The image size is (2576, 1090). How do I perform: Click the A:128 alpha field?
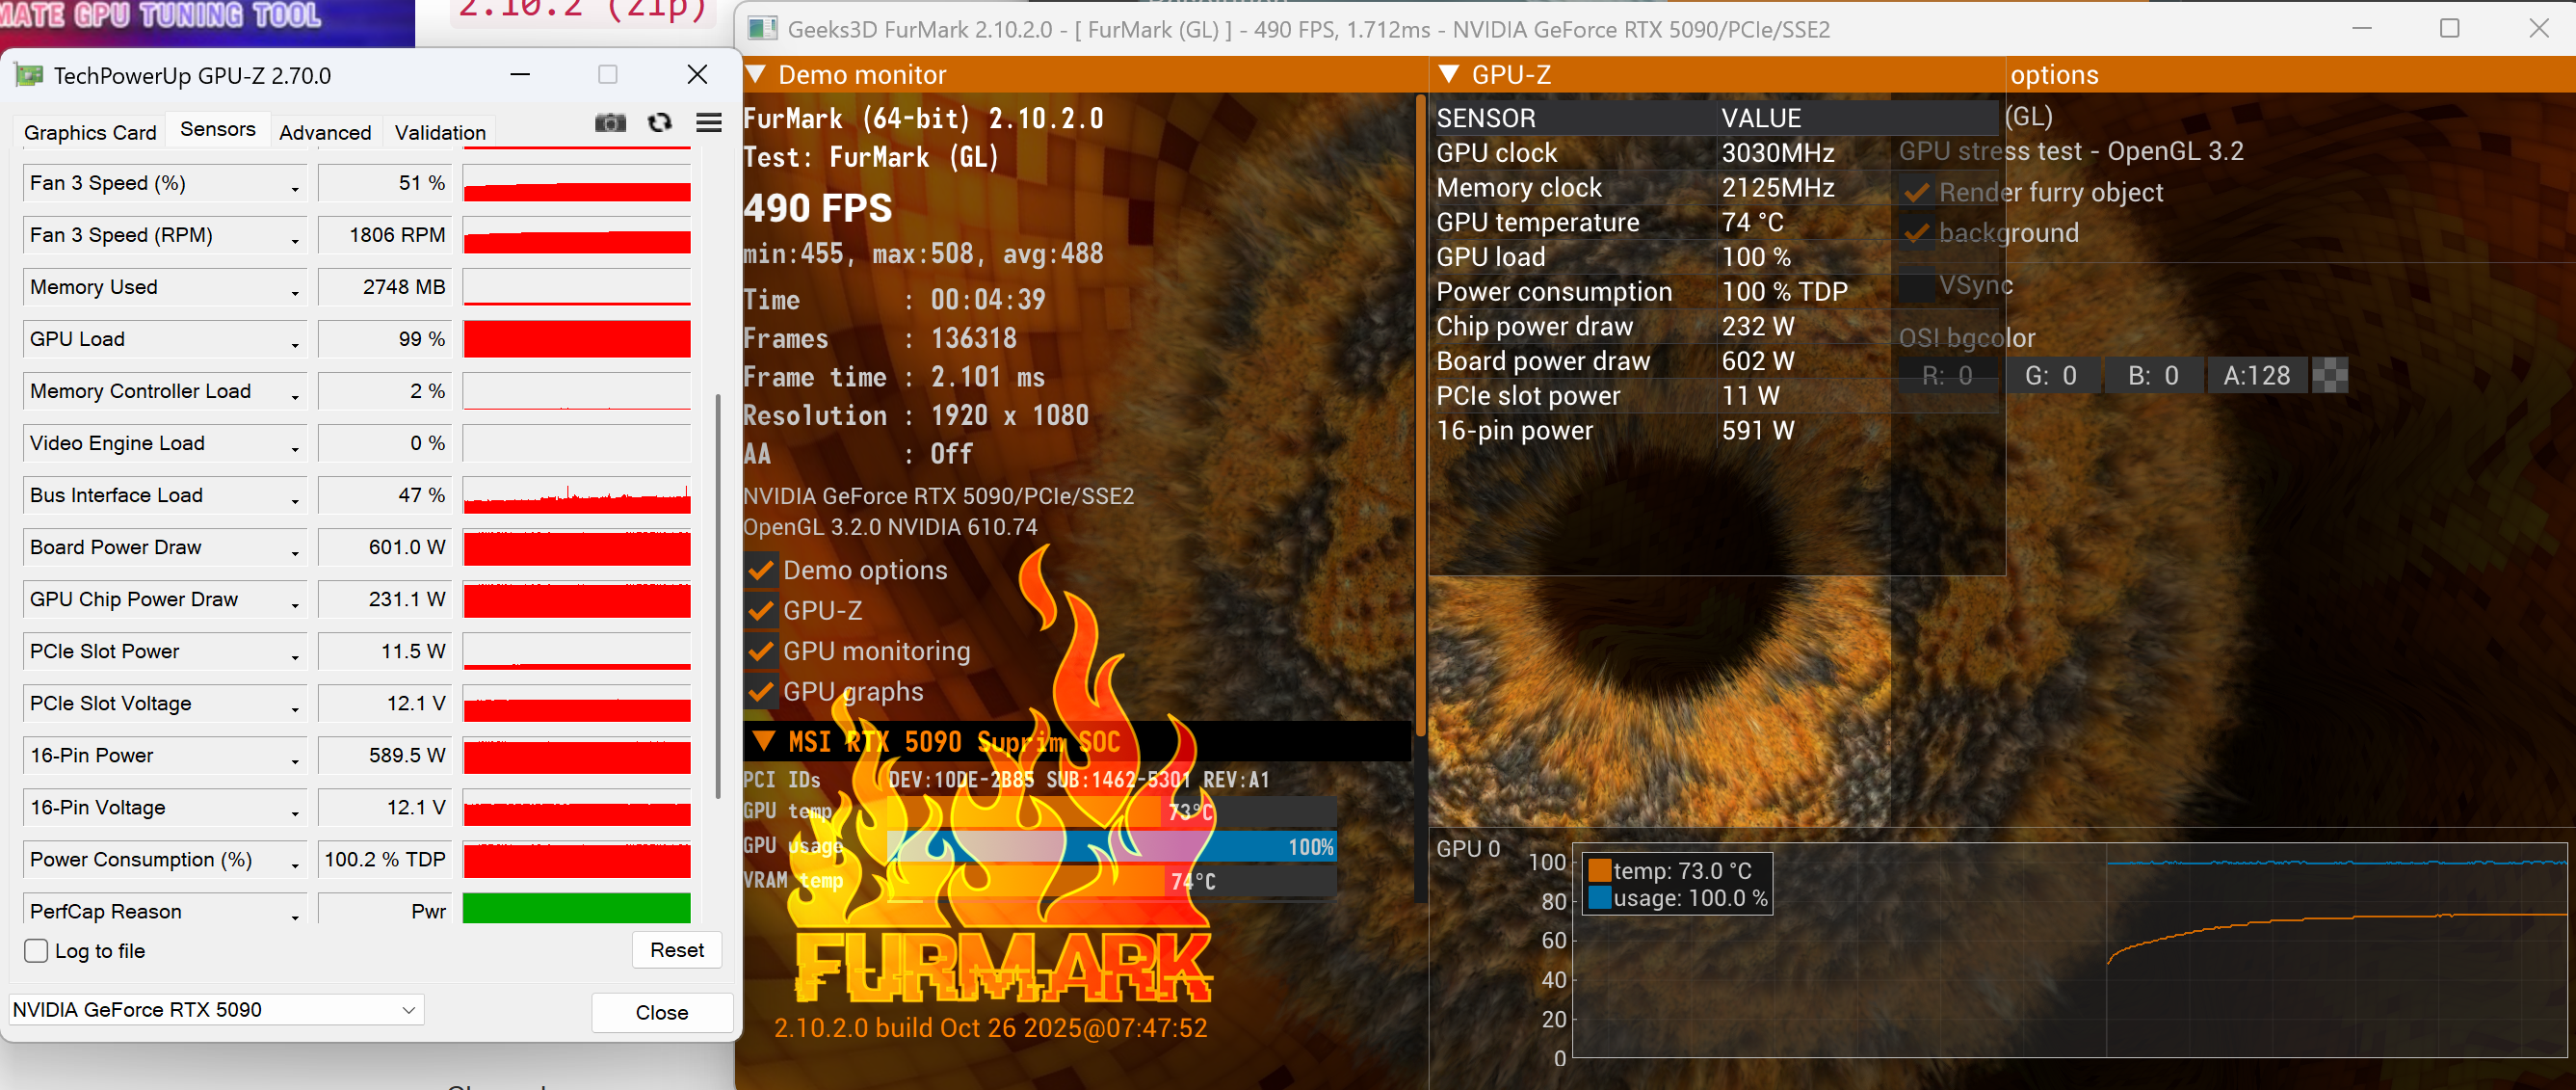coord(2257,375)
